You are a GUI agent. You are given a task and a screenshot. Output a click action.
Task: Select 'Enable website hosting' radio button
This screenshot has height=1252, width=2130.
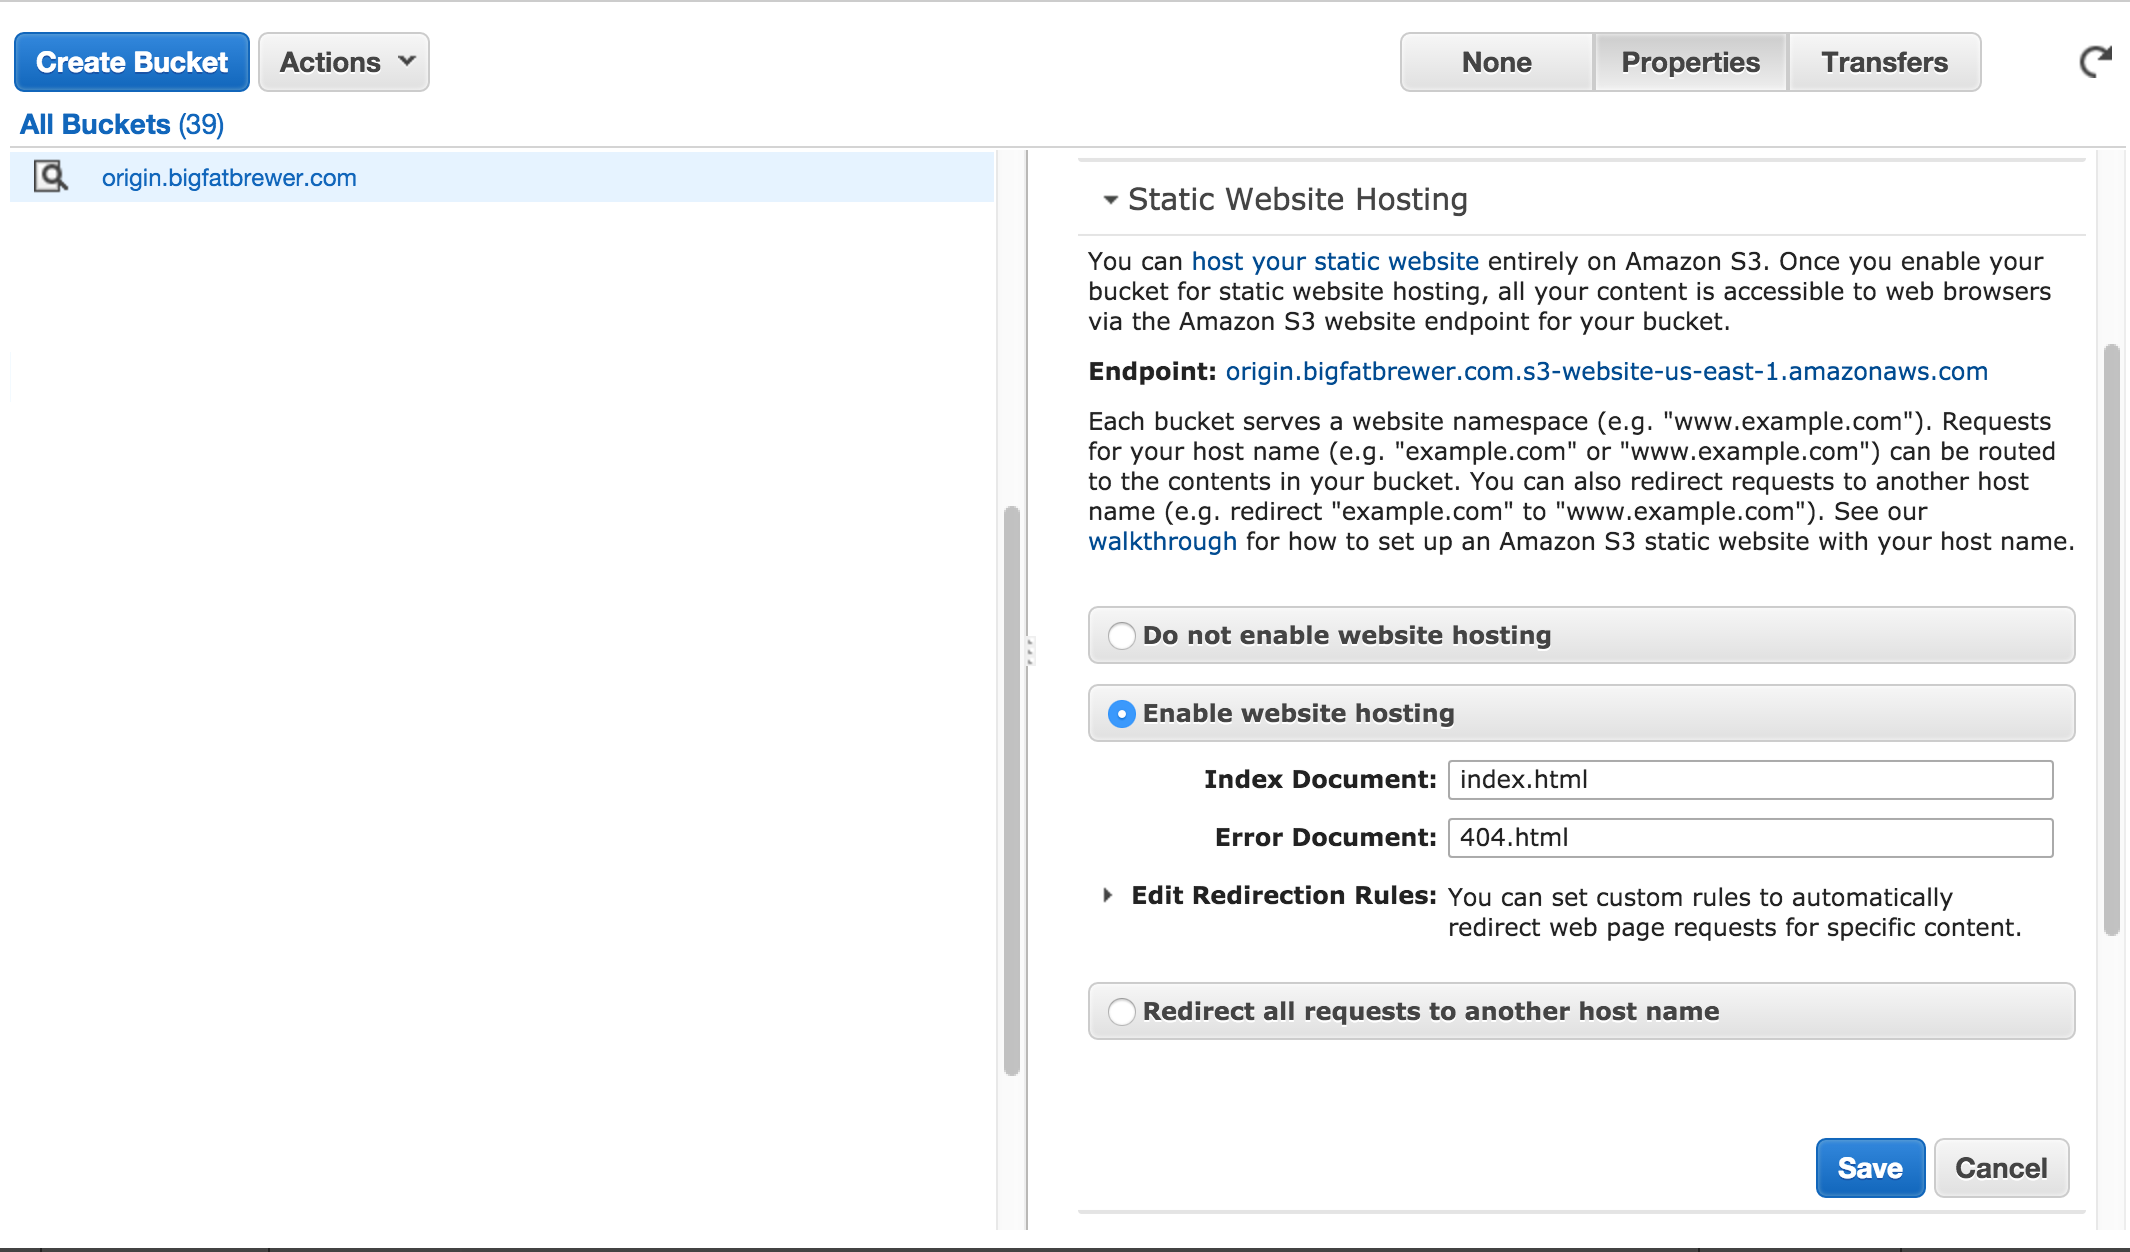(x=1122, y=714)
